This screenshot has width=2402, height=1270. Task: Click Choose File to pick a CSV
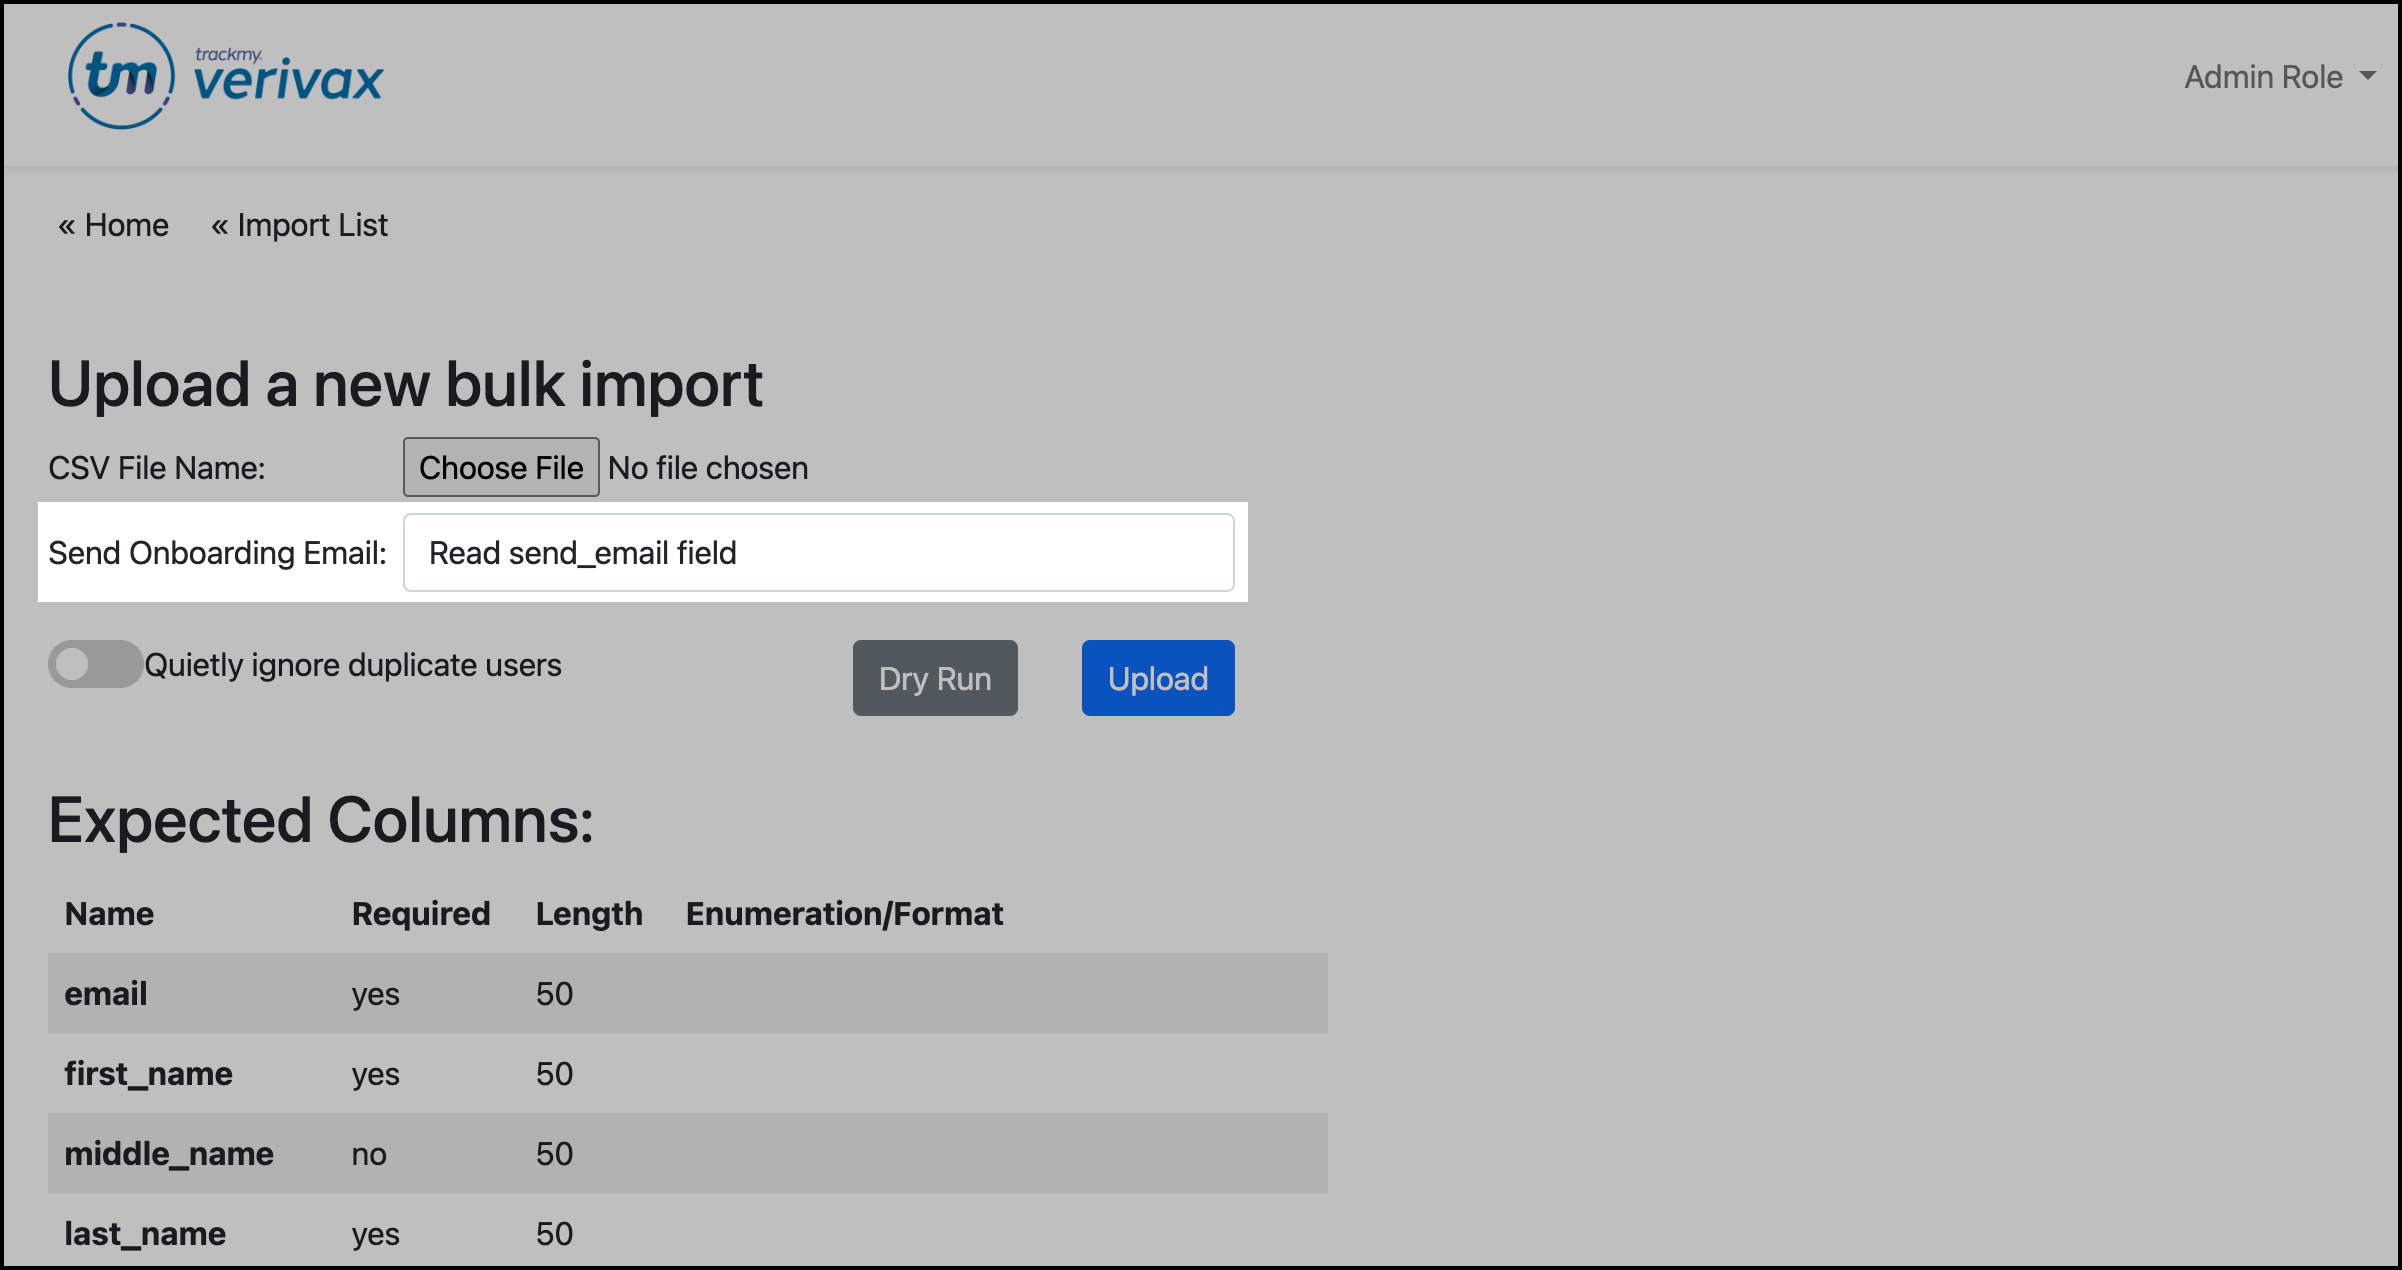click(500, 466)
